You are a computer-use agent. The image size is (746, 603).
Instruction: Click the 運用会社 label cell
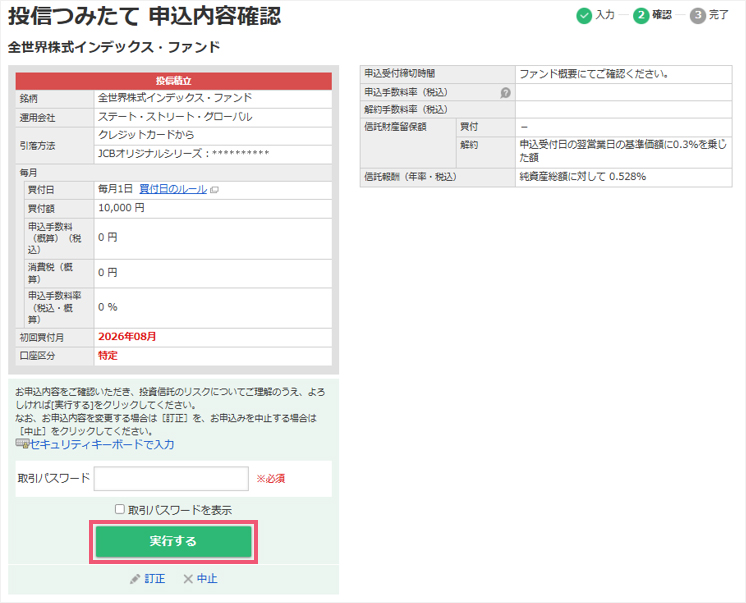click(x=55, y=118)
